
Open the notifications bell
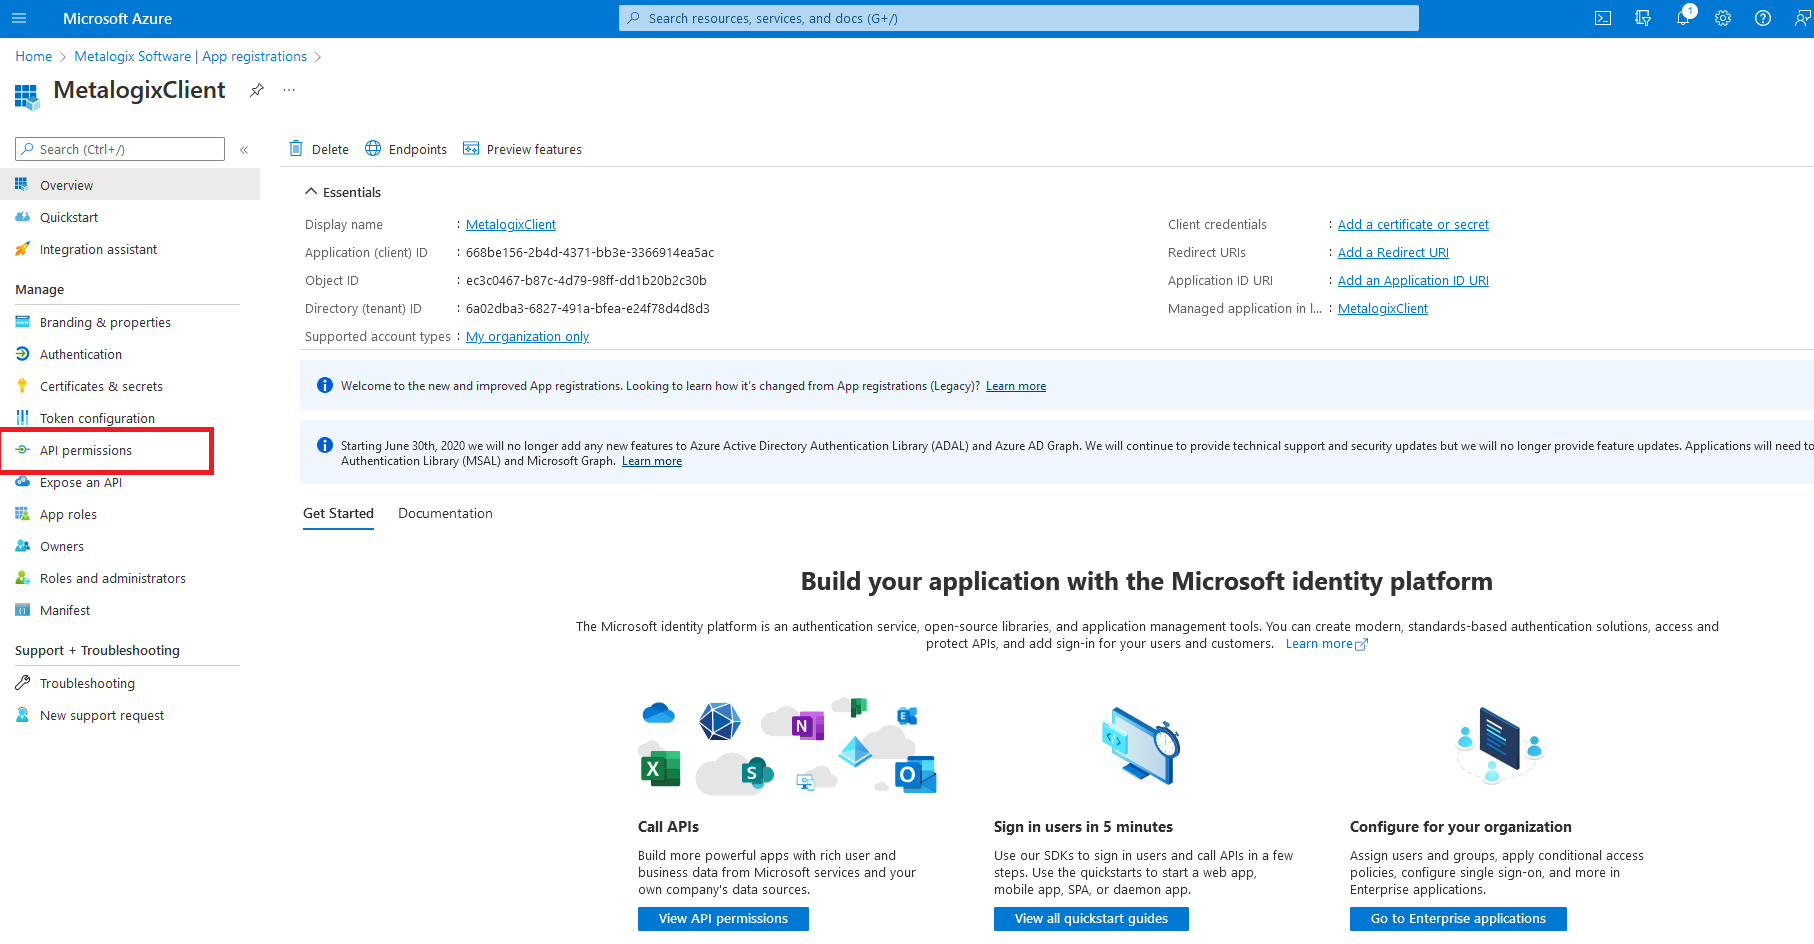pyautogui.click(x=1683, y=18)
